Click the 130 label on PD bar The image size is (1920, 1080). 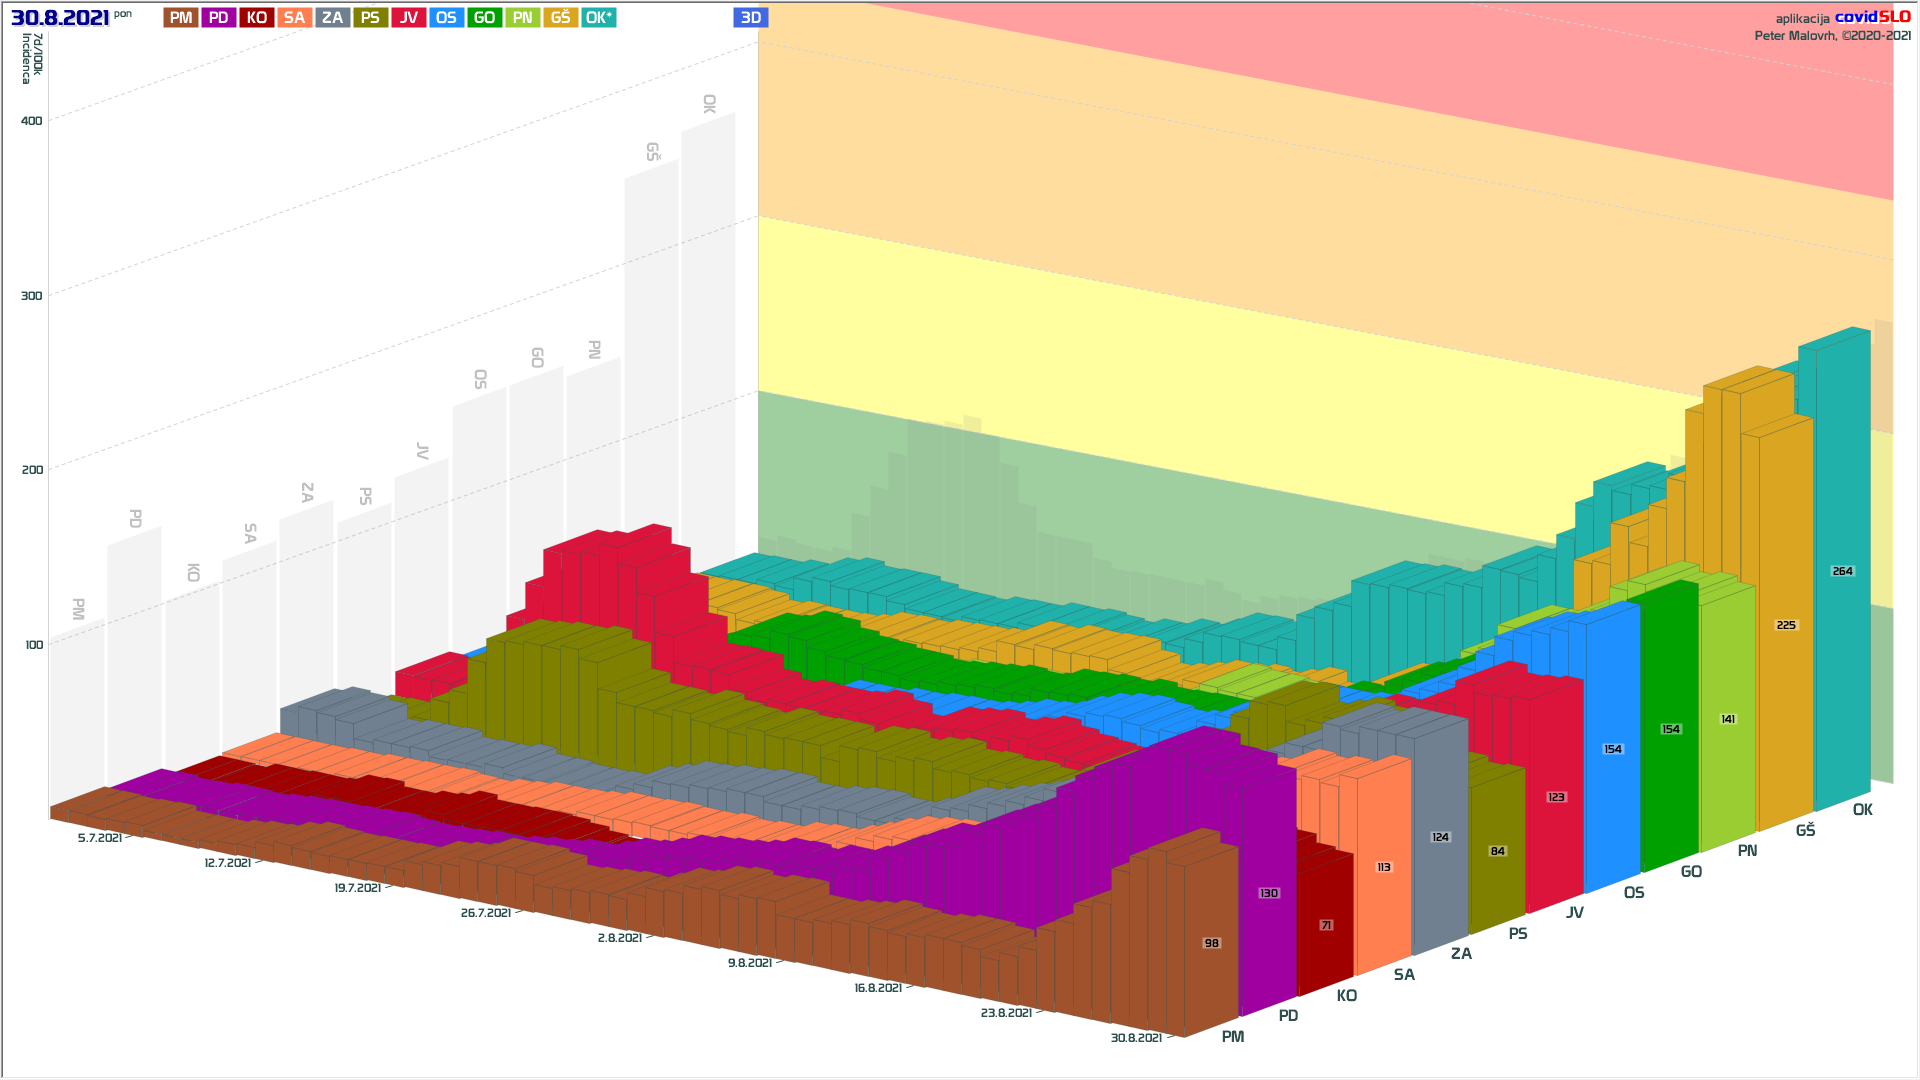point(1269,893)
